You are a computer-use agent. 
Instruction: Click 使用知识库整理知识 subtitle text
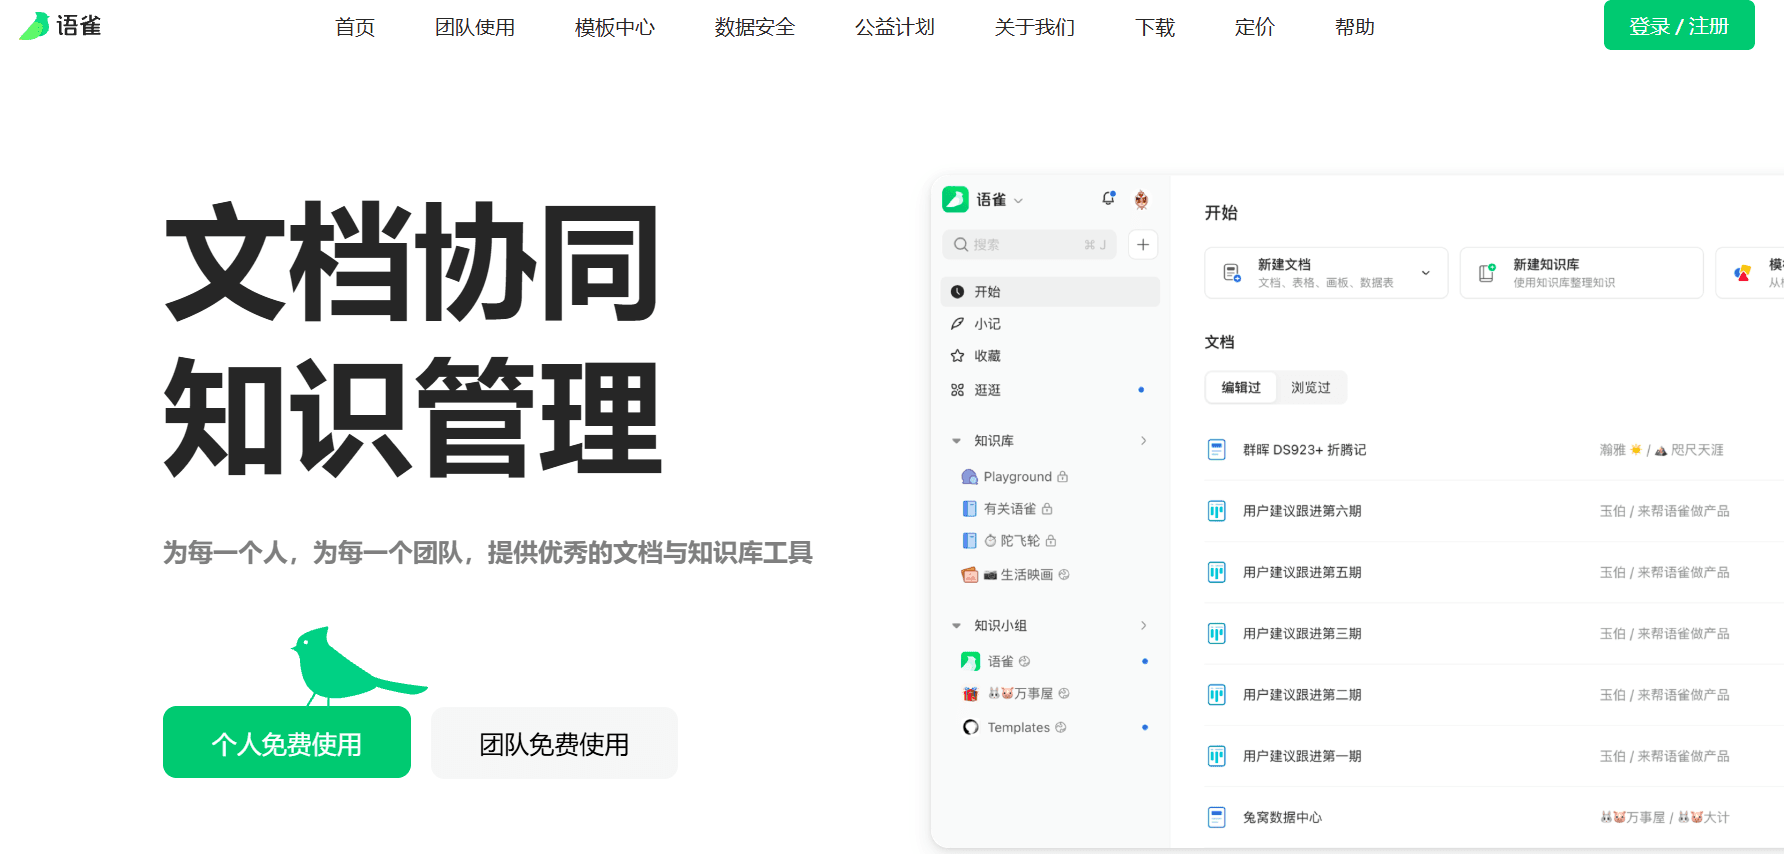pyautogui.click(x=1564, y=283)
